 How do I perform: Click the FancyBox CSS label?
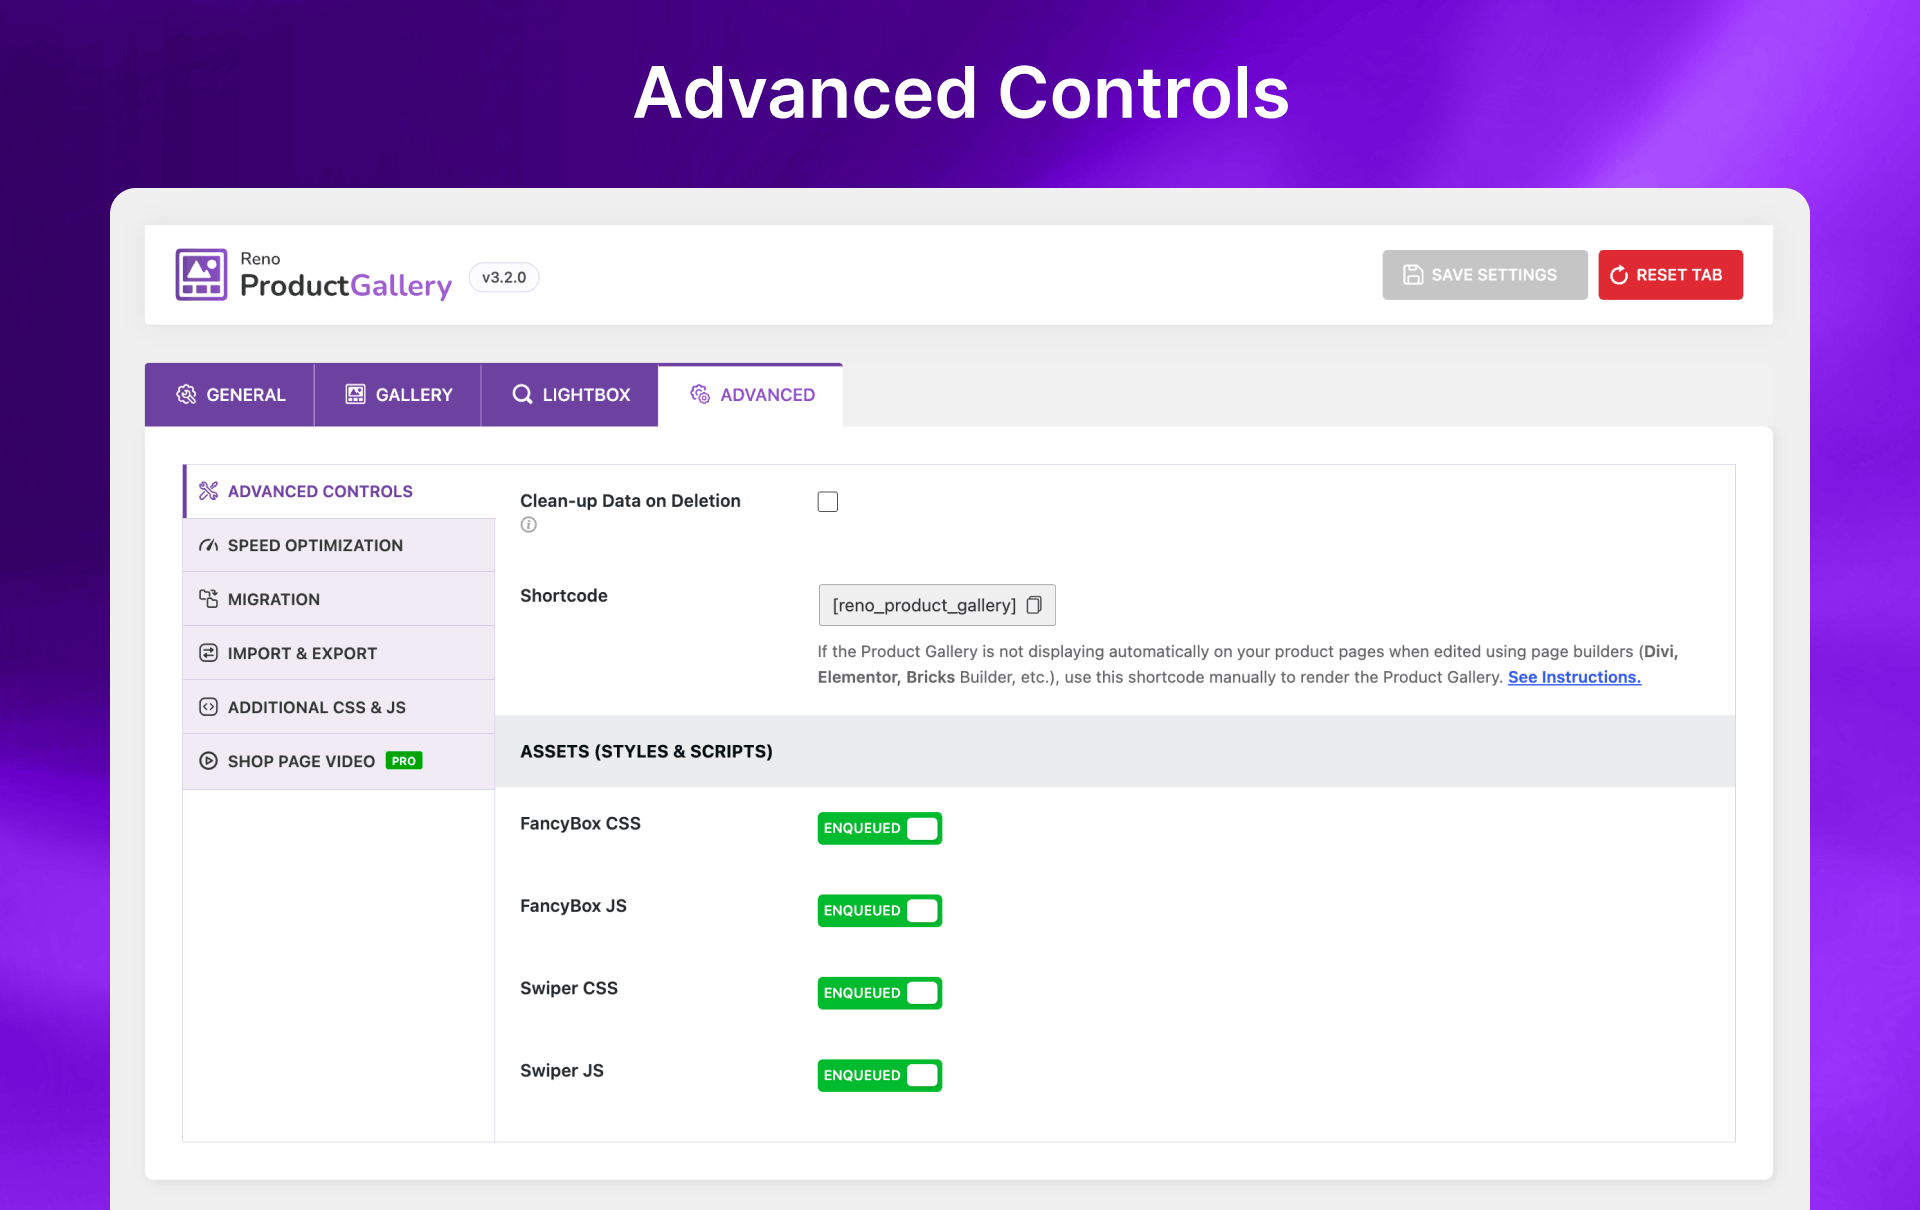pyautogui.click(x=580, y=824)
